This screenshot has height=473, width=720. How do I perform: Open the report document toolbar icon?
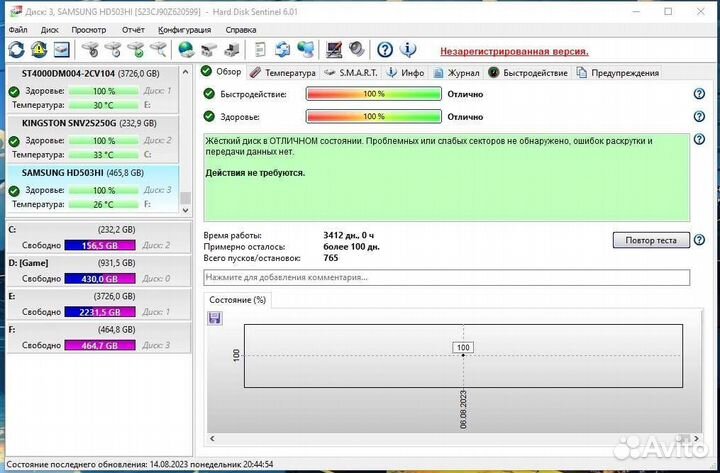[x=260, y=50]
